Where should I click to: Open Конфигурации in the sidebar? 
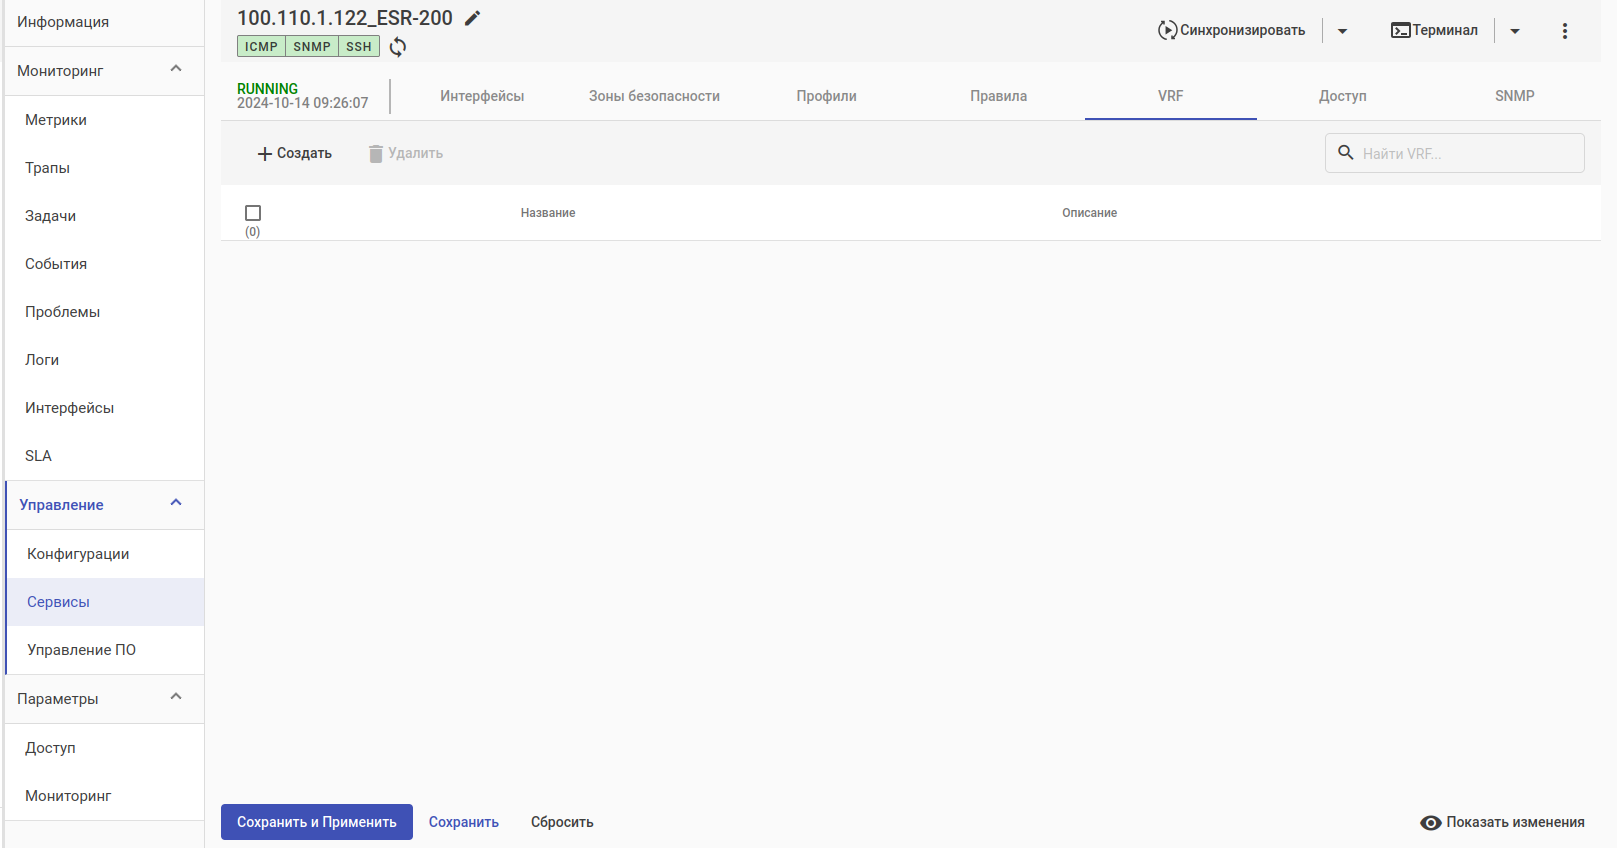click(105, 554)
